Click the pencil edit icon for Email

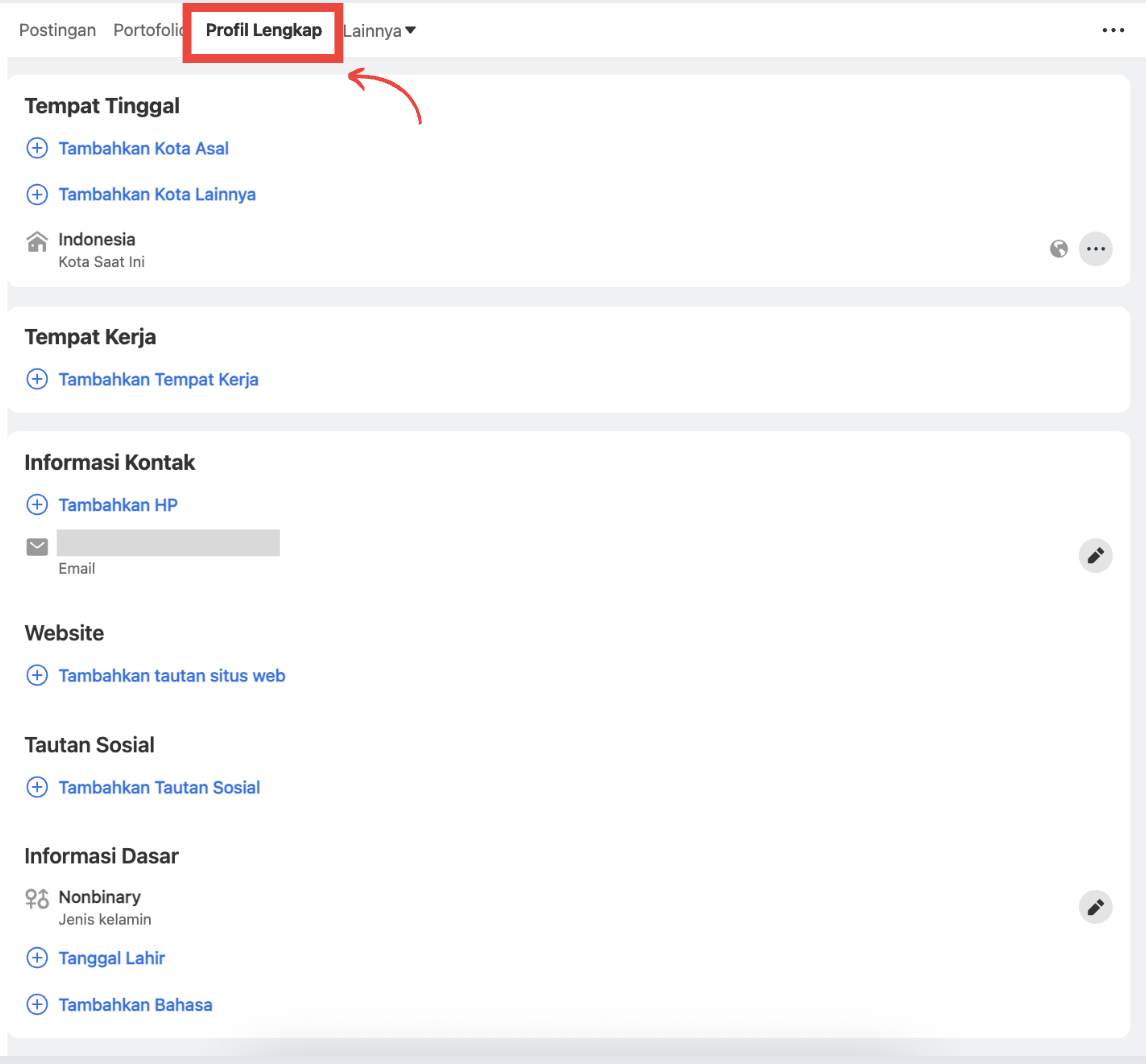coord(1096,555)
